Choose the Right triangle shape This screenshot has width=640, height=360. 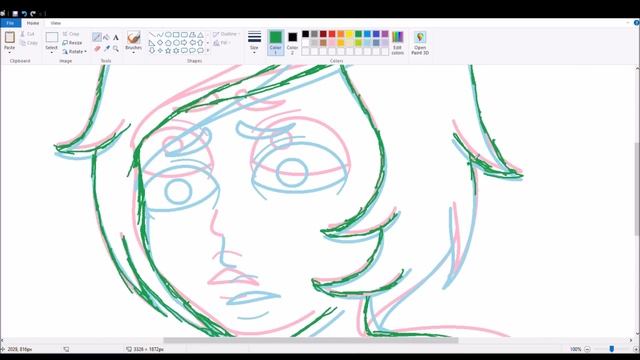click(152, 43)
